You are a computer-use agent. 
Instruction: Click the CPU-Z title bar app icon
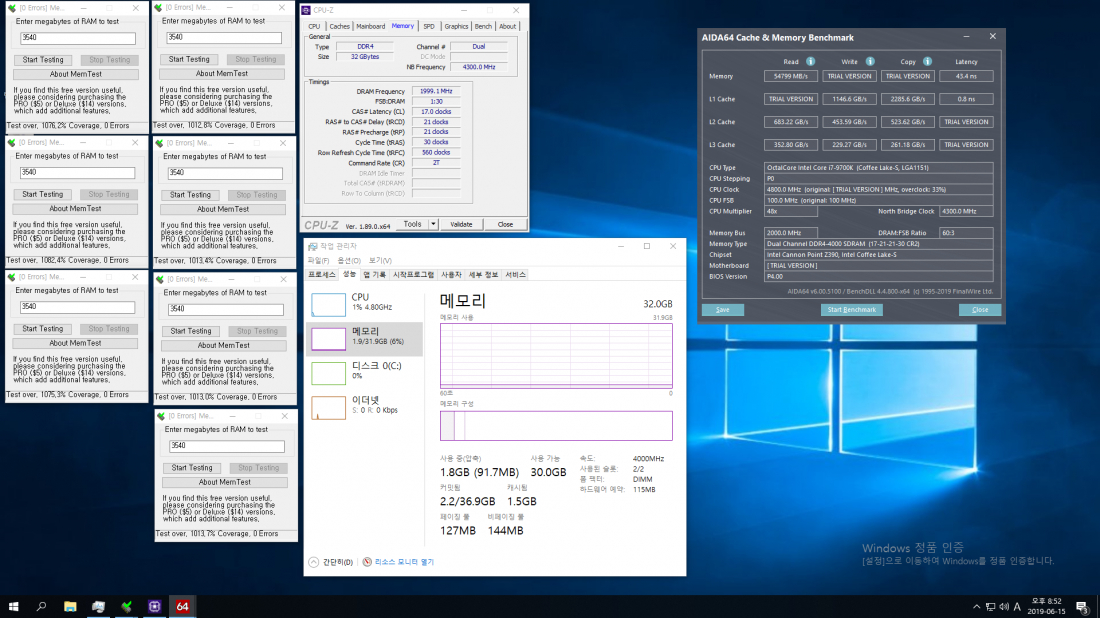(x=306, y=10)
